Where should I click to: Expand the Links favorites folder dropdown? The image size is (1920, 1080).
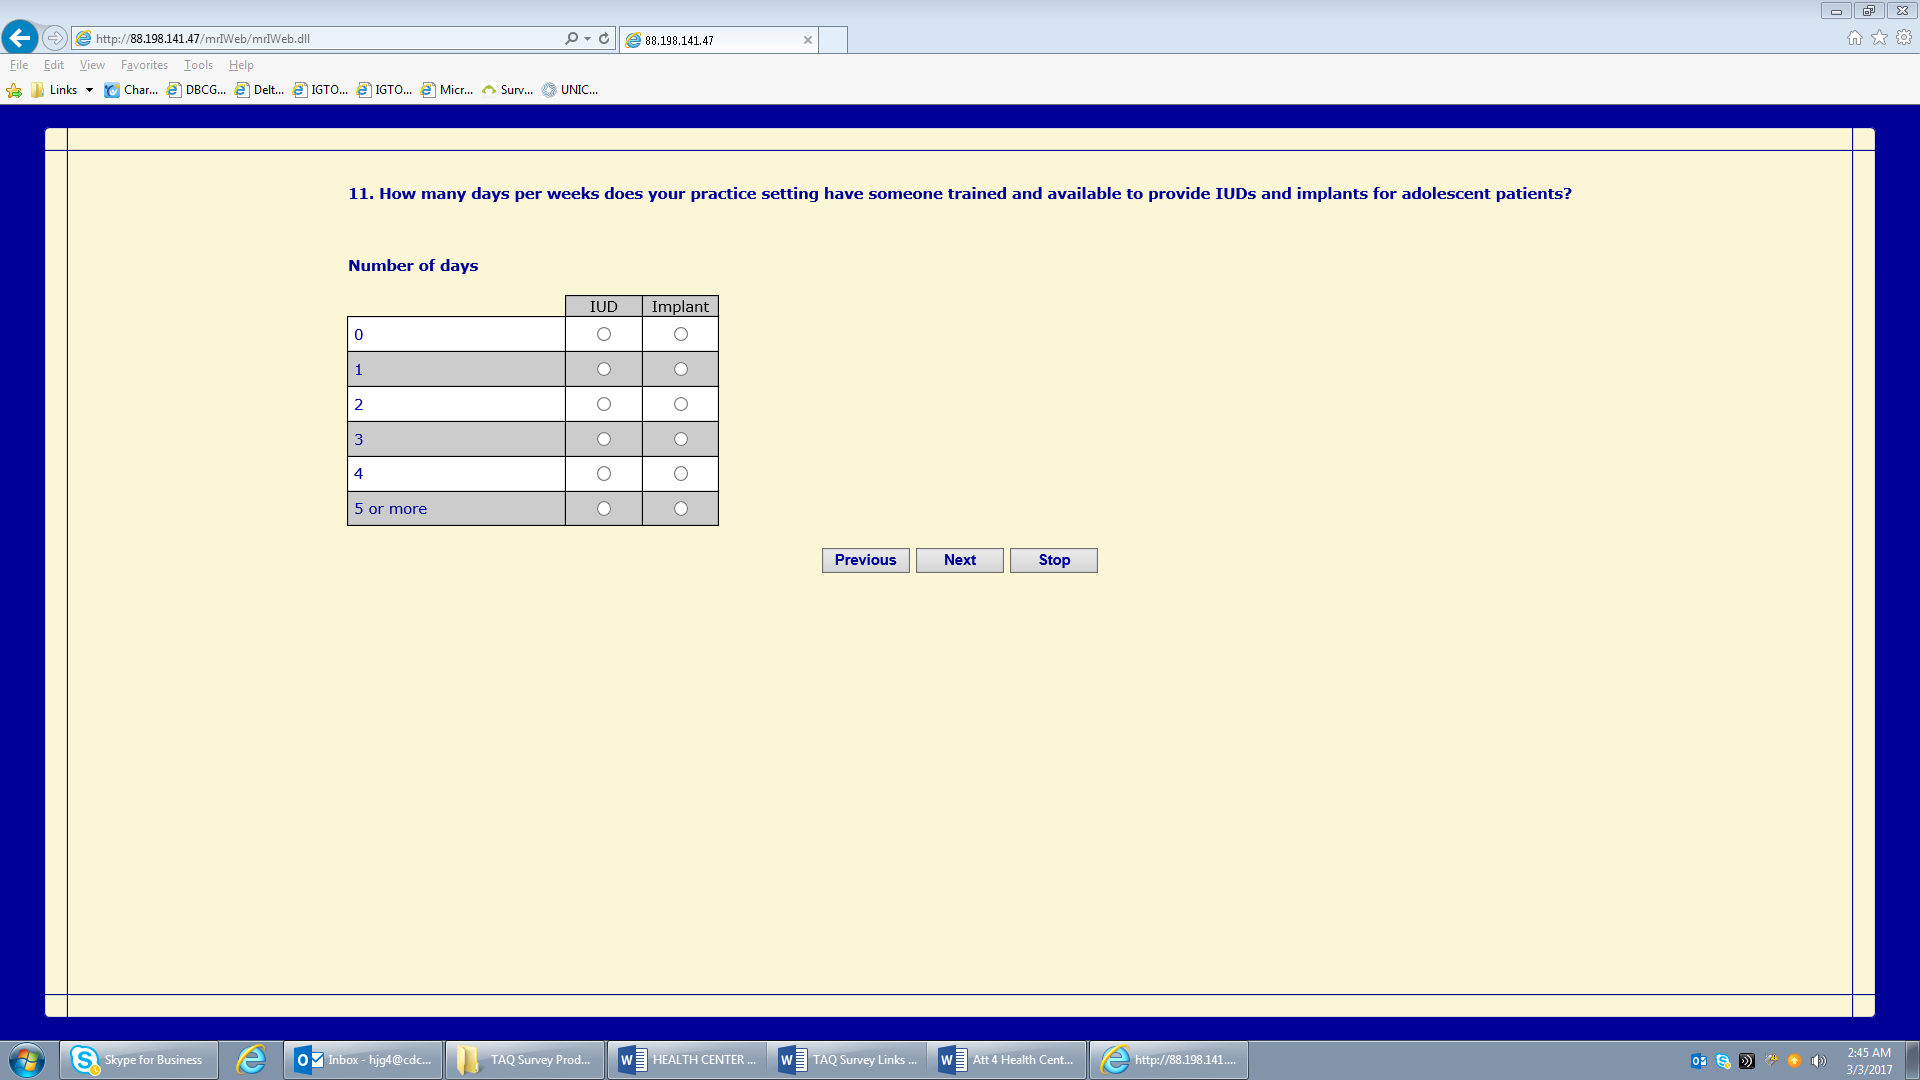[89, 90]
